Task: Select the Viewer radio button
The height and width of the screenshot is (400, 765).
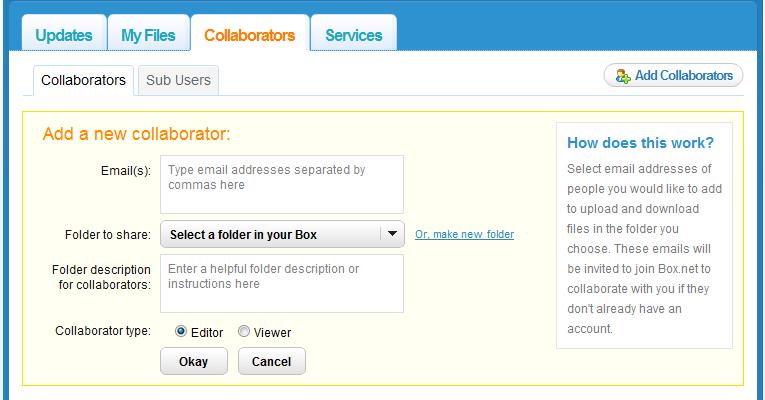Action: 243,331
